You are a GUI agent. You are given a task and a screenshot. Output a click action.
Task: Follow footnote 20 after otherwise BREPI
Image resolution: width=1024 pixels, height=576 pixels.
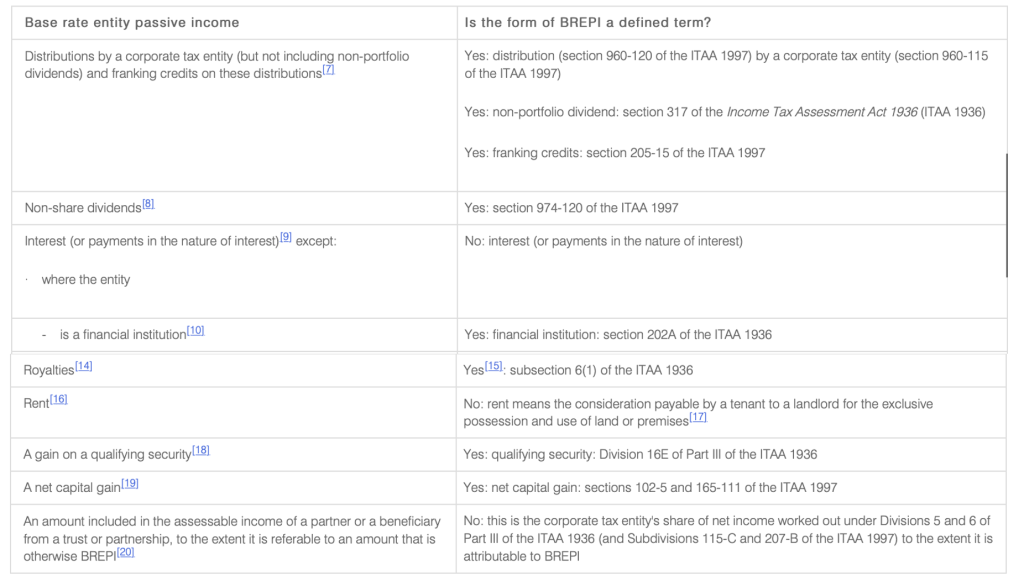125,552
